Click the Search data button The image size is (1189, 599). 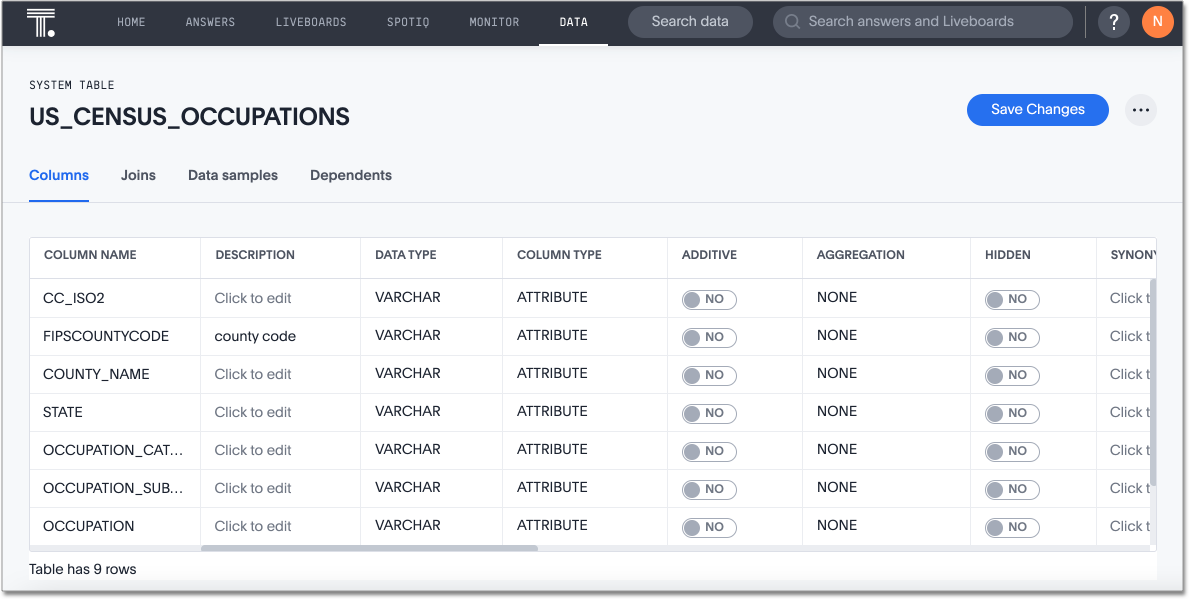[690, 22]
